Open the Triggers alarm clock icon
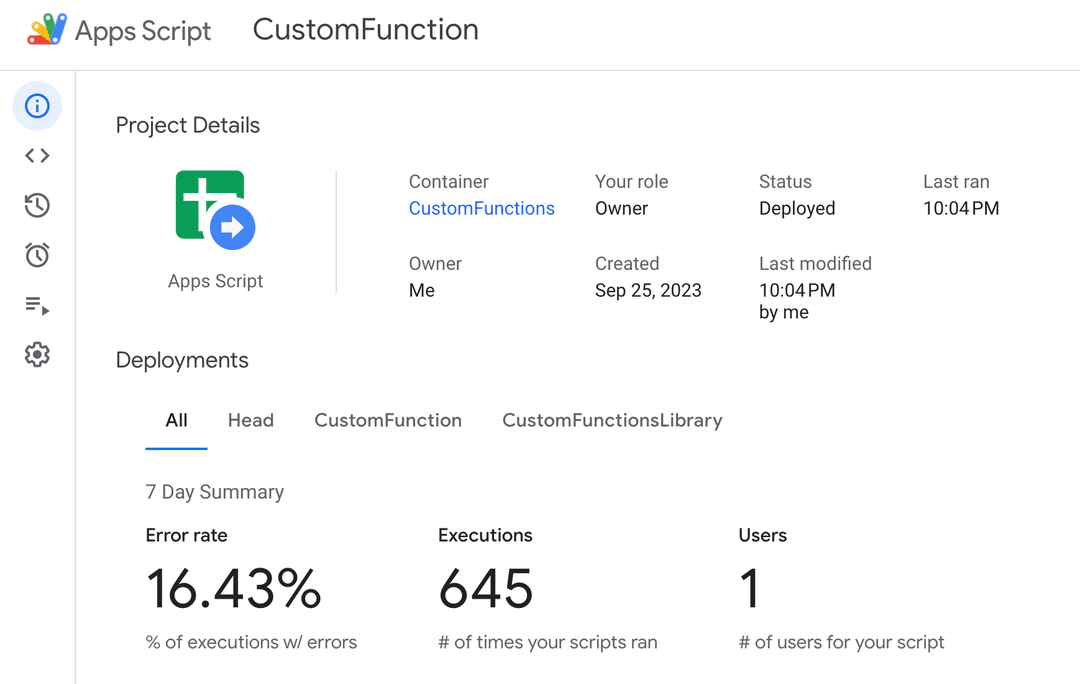1080x684 pixels. click(x=37, y=255)
